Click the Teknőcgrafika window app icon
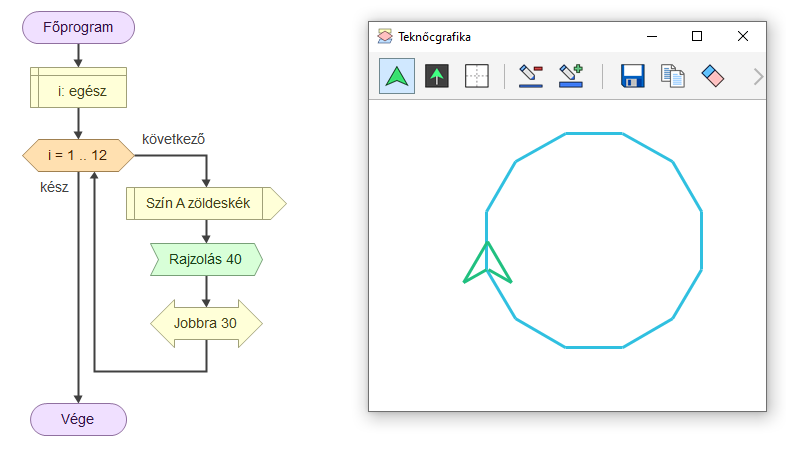Viewport: 786px width, 449px height. coord(385,36)
